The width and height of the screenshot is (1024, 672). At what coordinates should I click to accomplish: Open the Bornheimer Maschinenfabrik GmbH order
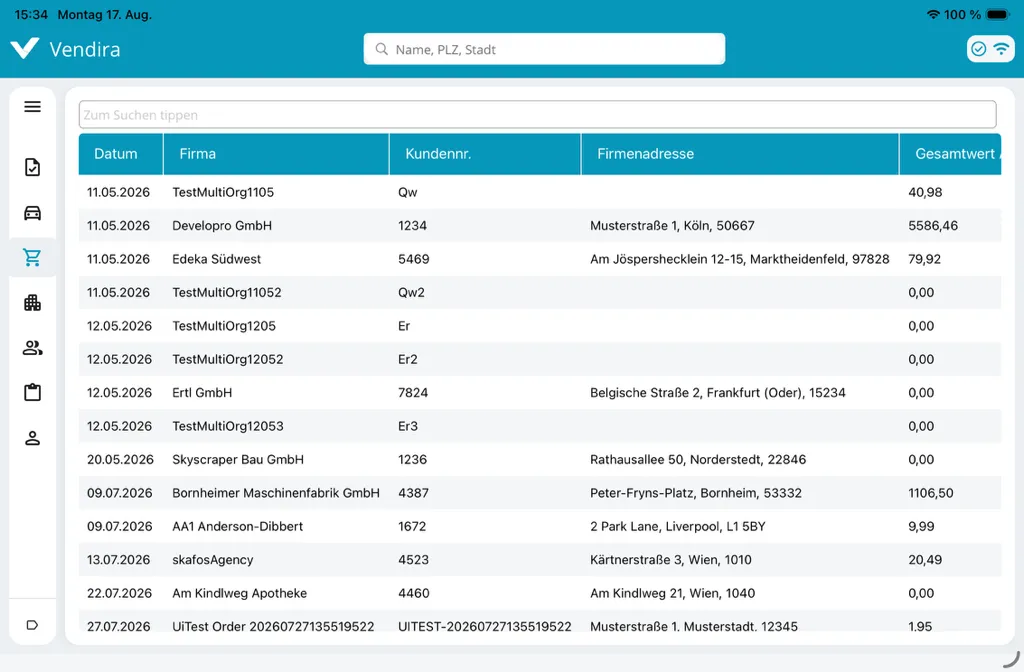click(x=540, y=492)
